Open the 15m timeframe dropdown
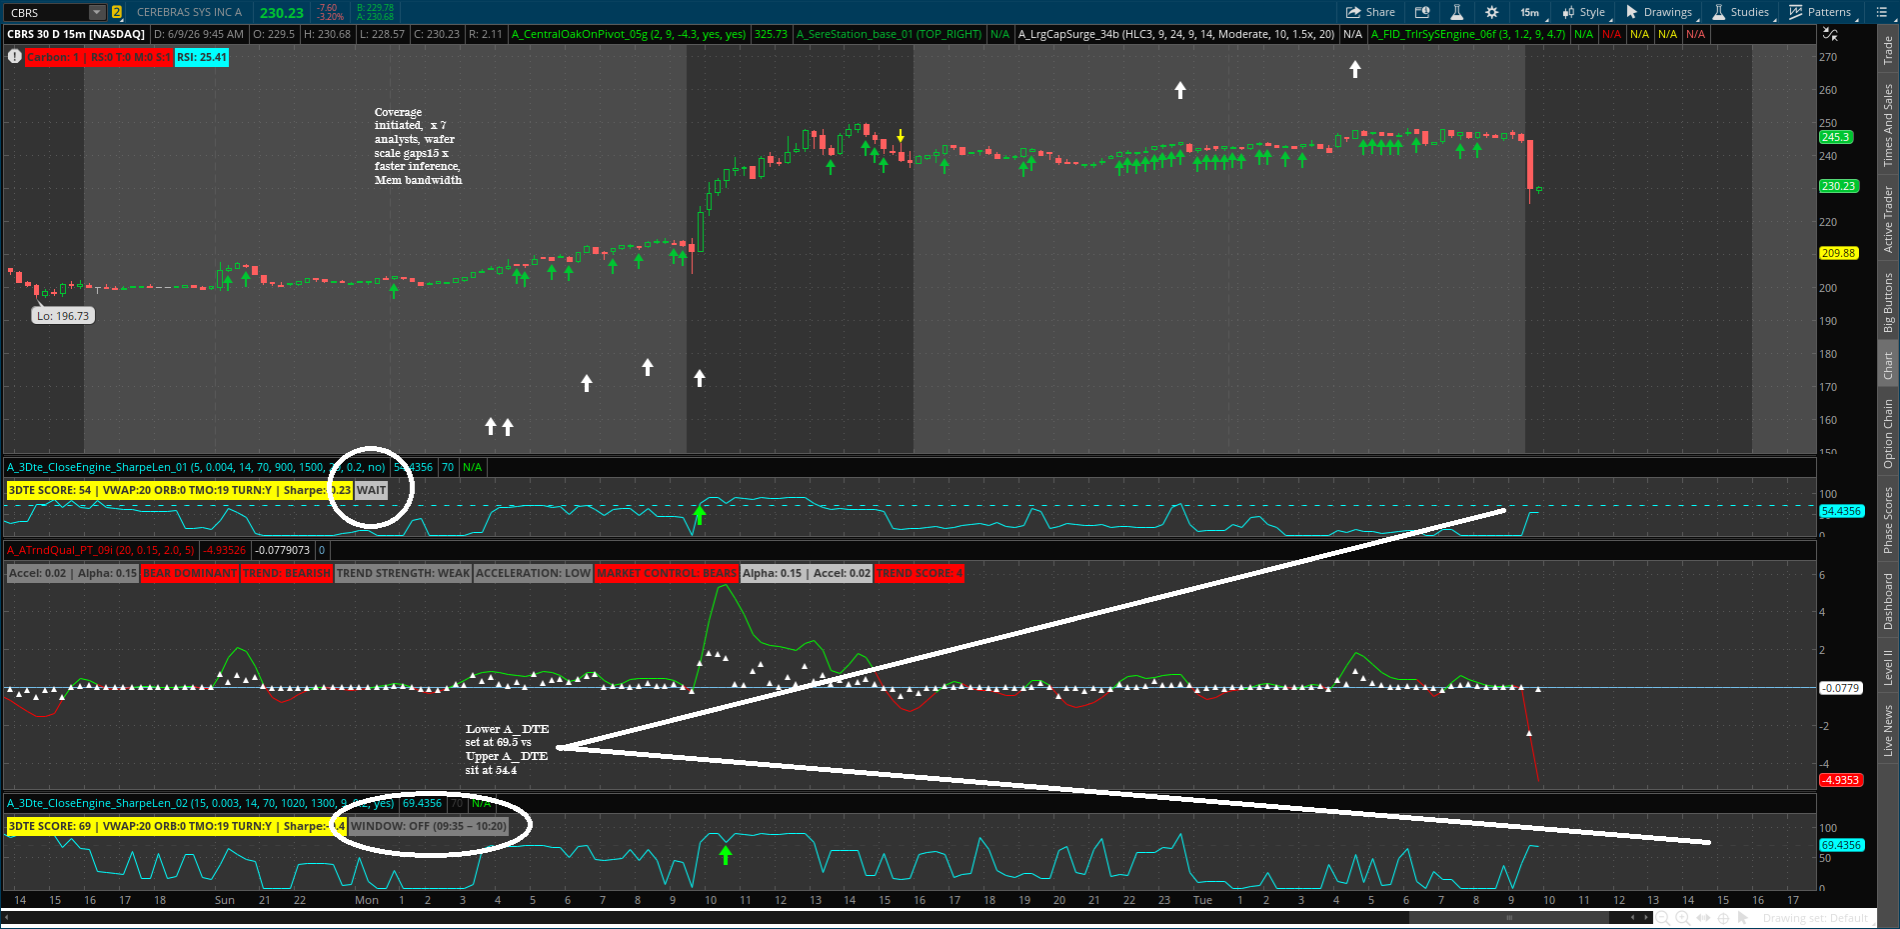Screen dimensions: 1900x929 coord(1533,12)
